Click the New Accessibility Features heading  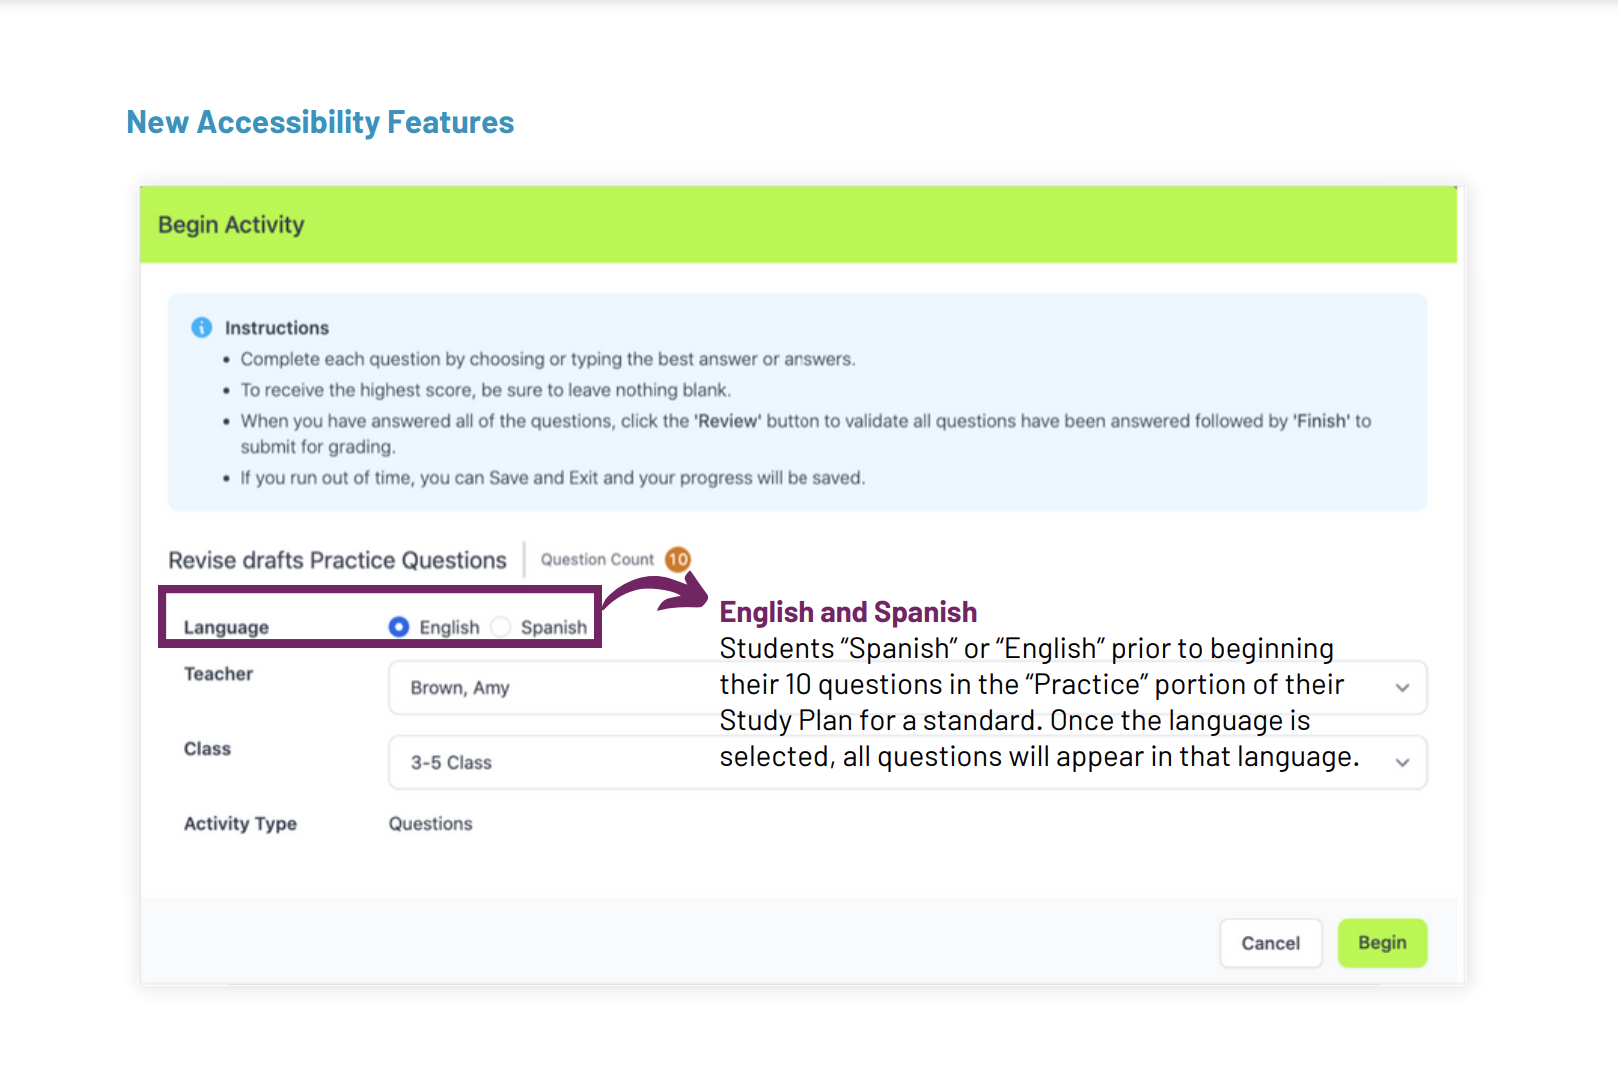[320, 122]
